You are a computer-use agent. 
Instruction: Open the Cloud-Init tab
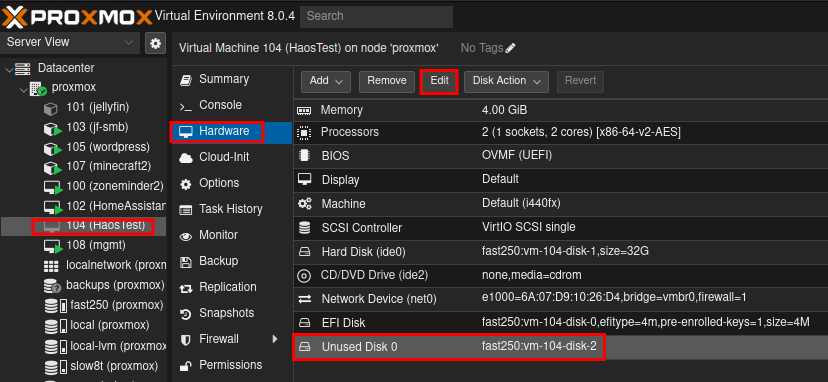click(x=231, y=157)
